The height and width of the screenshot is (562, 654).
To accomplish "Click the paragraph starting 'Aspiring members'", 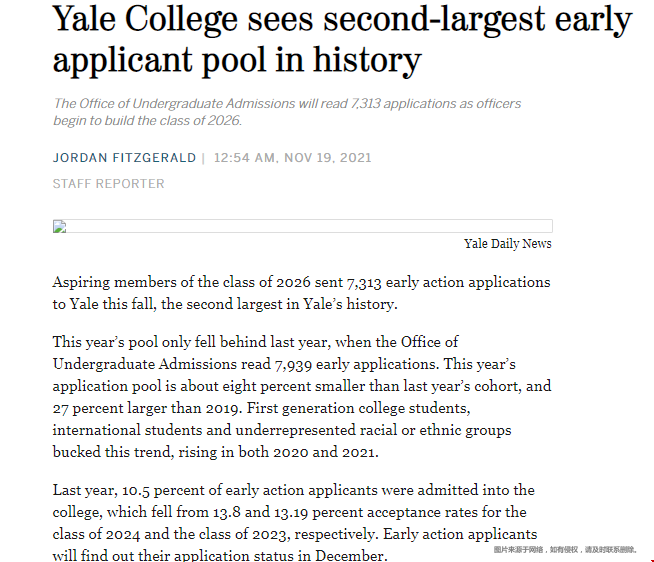I will (x=302, y=293).
